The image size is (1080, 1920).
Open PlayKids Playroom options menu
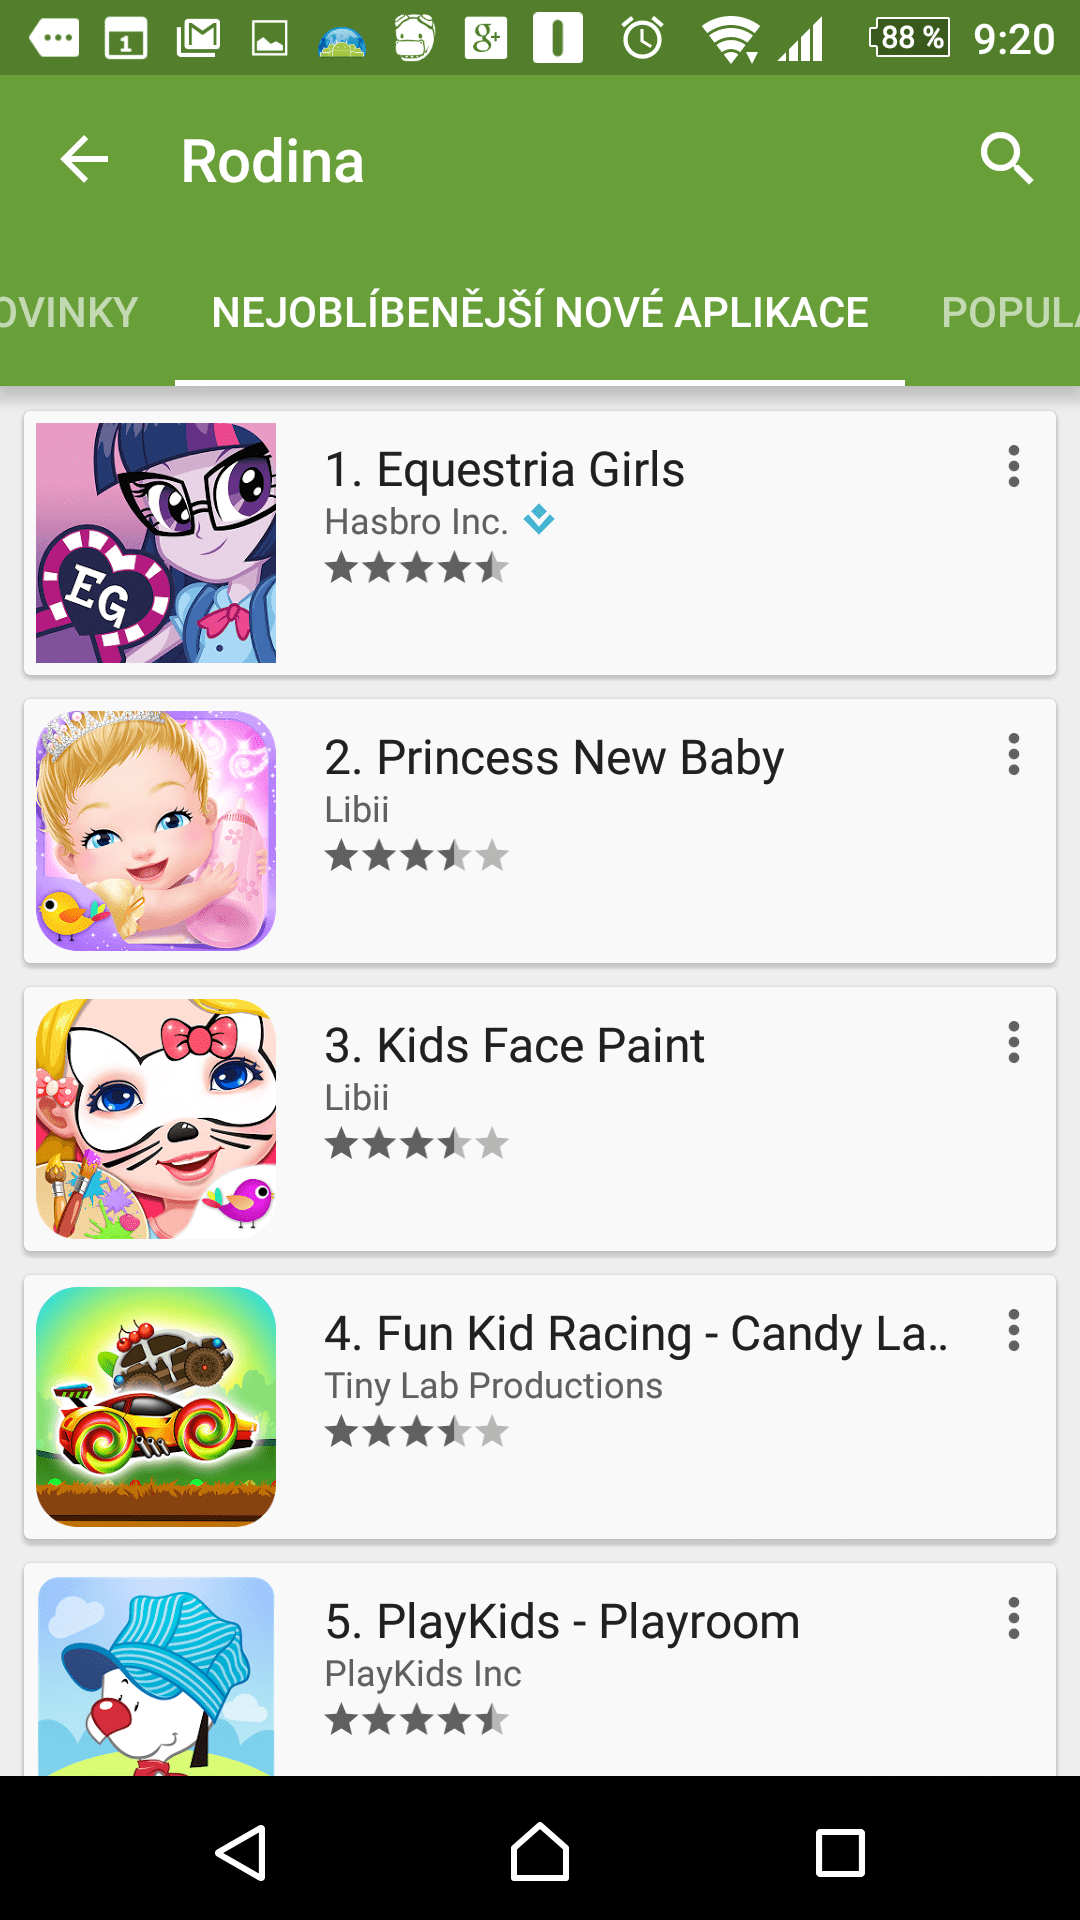[x=1013, y=1619]
